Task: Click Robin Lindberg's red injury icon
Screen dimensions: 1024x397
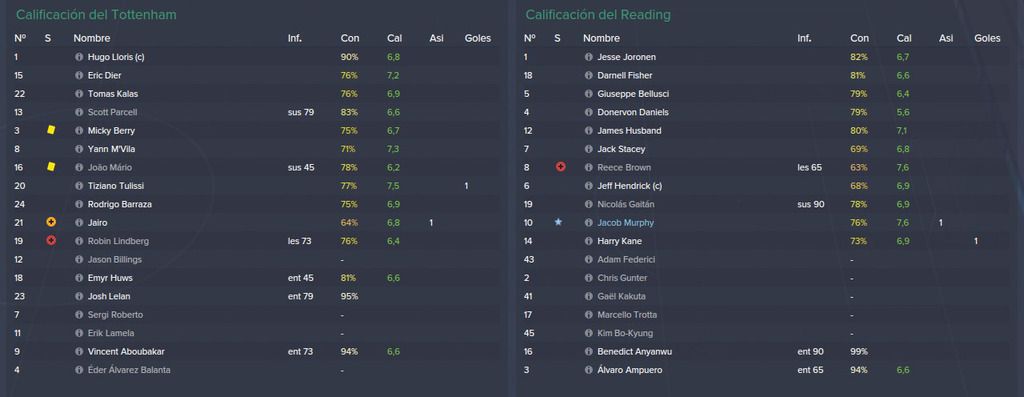Action: (x=51, y=241)
